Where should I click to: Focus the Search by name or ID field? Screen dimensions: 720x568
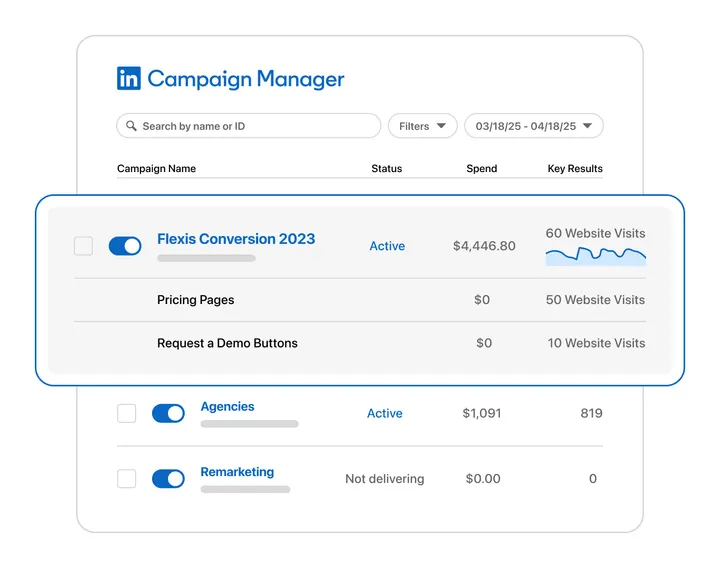(248, 126)
